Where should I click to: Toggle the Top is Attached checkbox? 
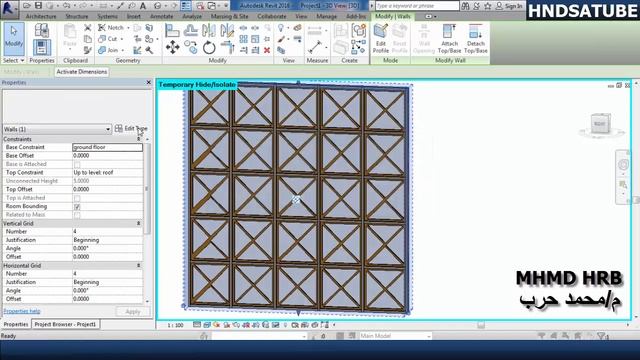77,198
